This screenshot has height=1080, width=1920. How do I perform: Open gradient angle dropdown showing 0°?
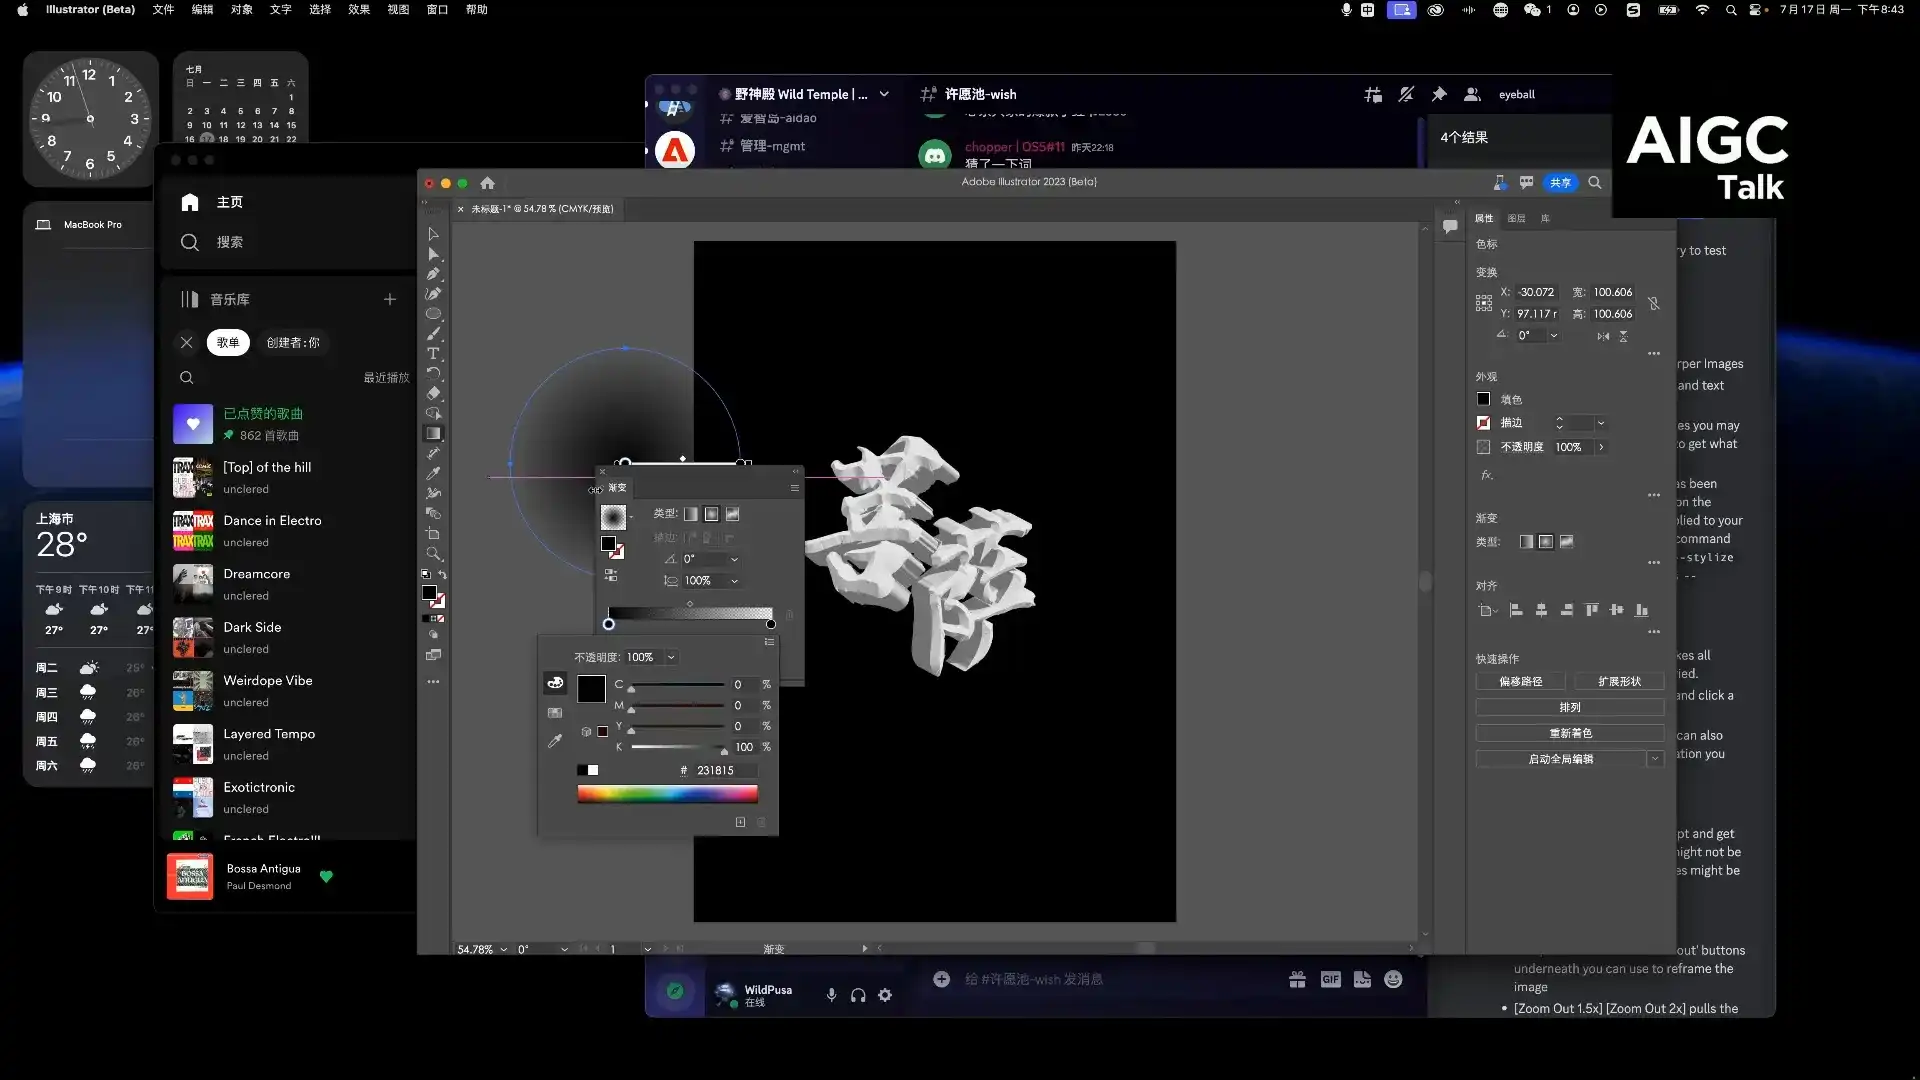(x=734, y=559)
